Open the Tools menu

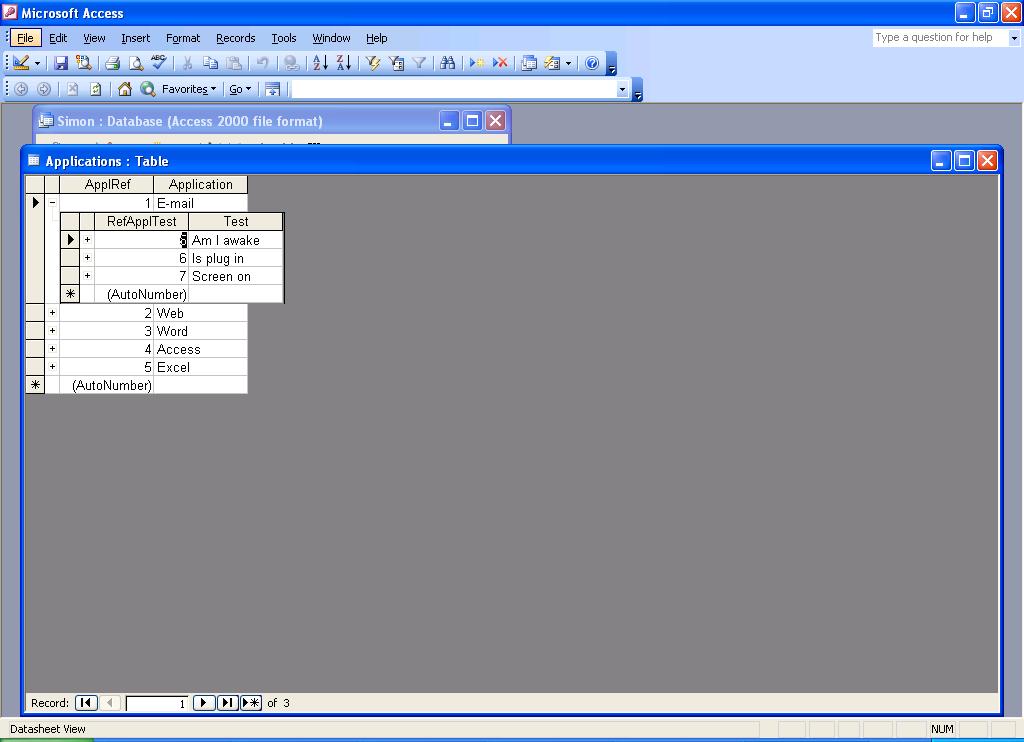(x=284, y=38)
